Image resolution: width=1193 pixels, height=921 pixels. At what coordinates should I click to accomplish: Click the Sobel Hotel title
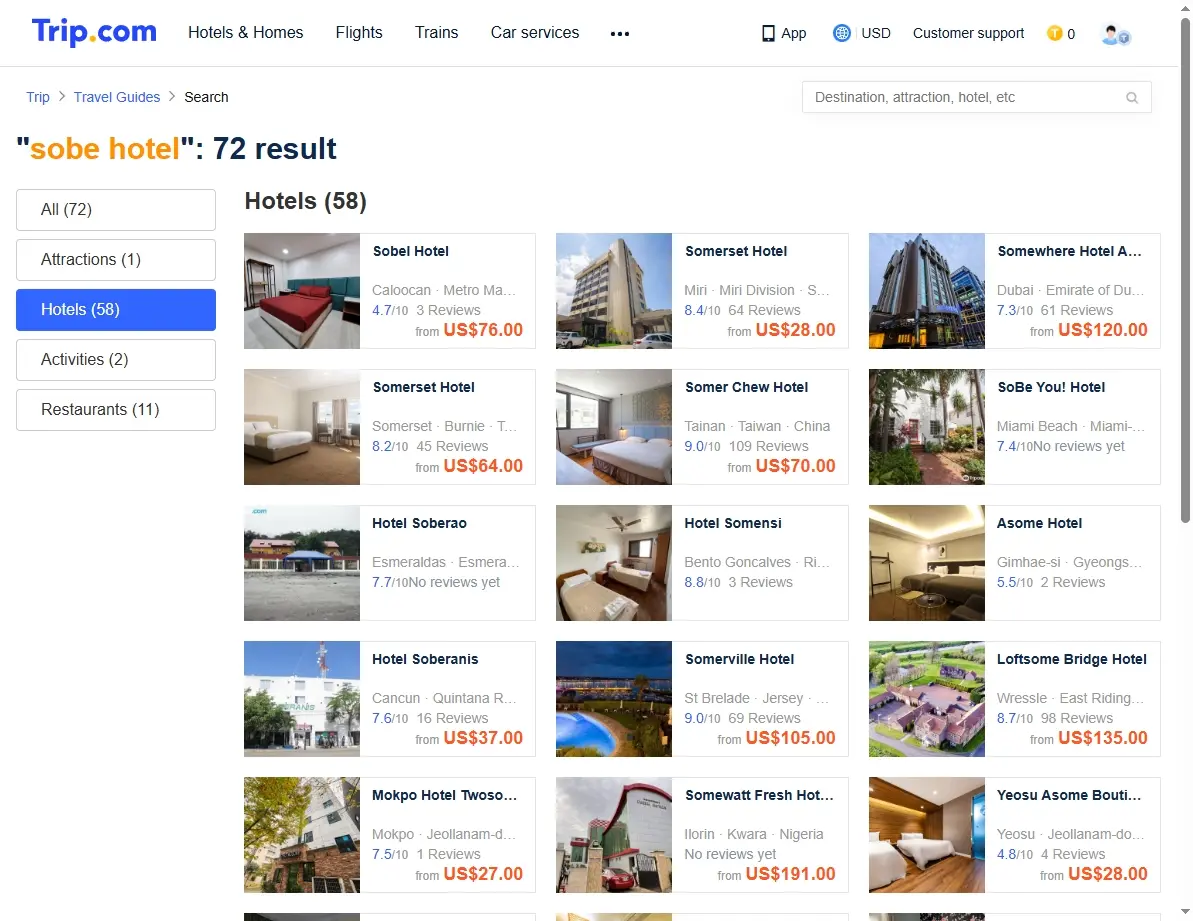(411, 252)
